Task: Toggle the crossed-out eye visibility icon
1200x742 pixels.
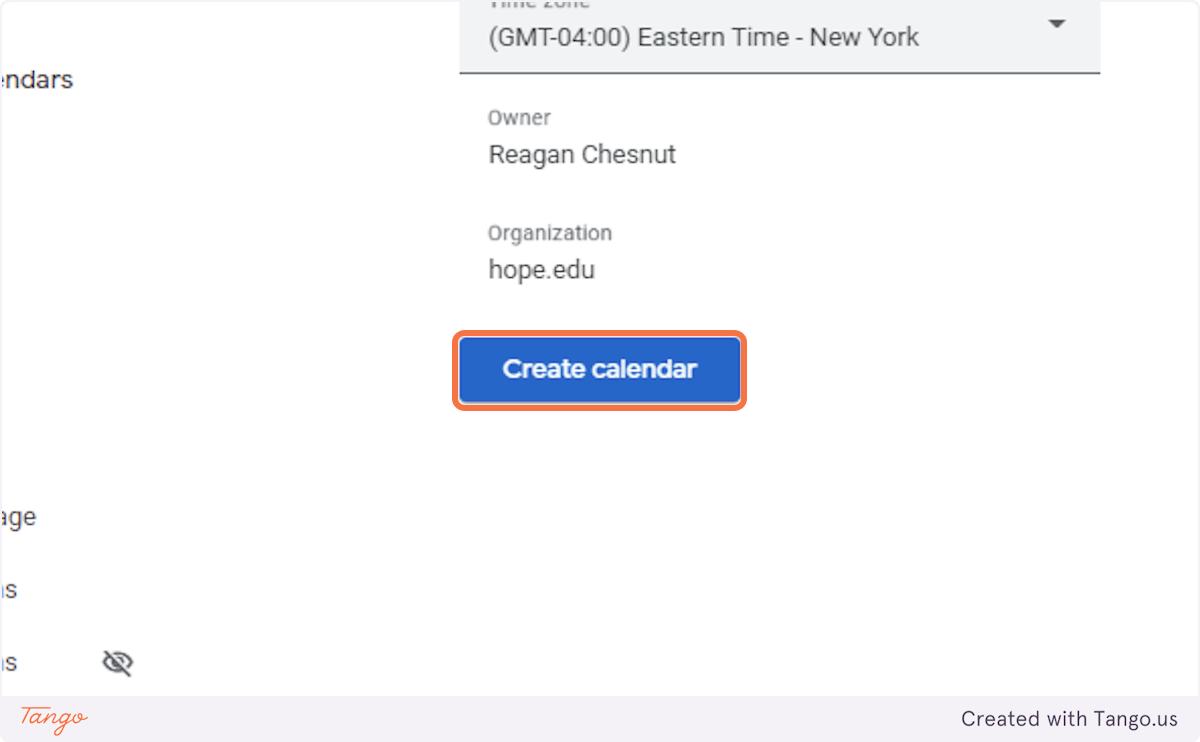Action: [118, 663]
